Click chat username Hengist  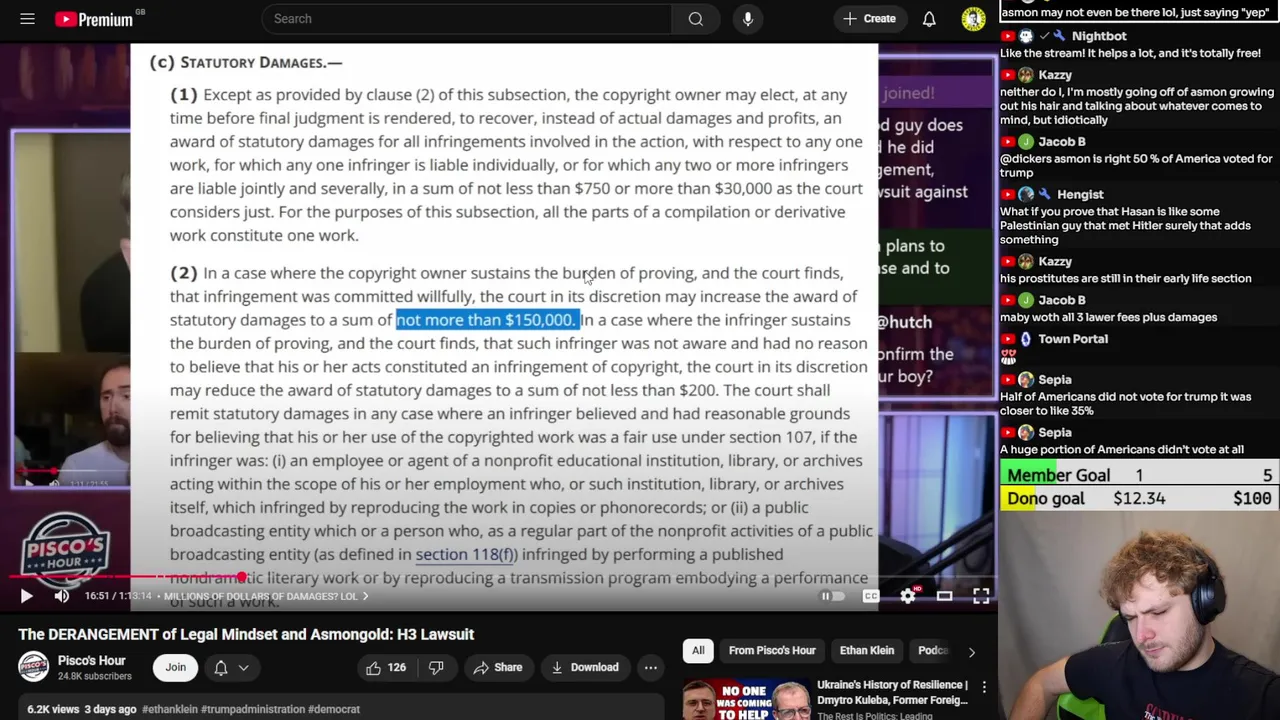[x=1080, y=194]
